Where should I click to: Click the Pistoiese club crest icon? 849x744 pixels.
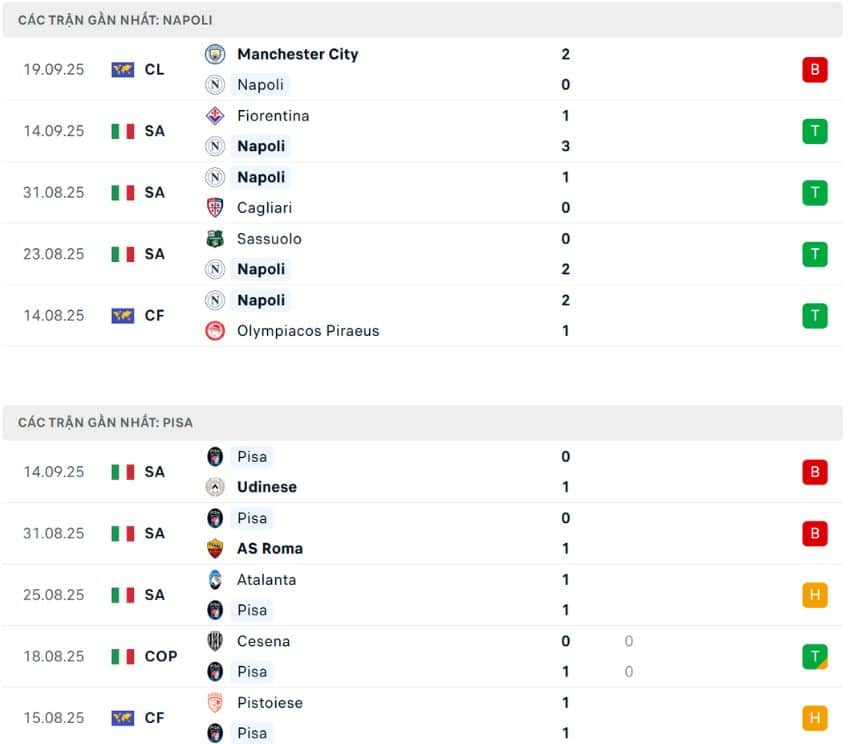pos(215,703)
